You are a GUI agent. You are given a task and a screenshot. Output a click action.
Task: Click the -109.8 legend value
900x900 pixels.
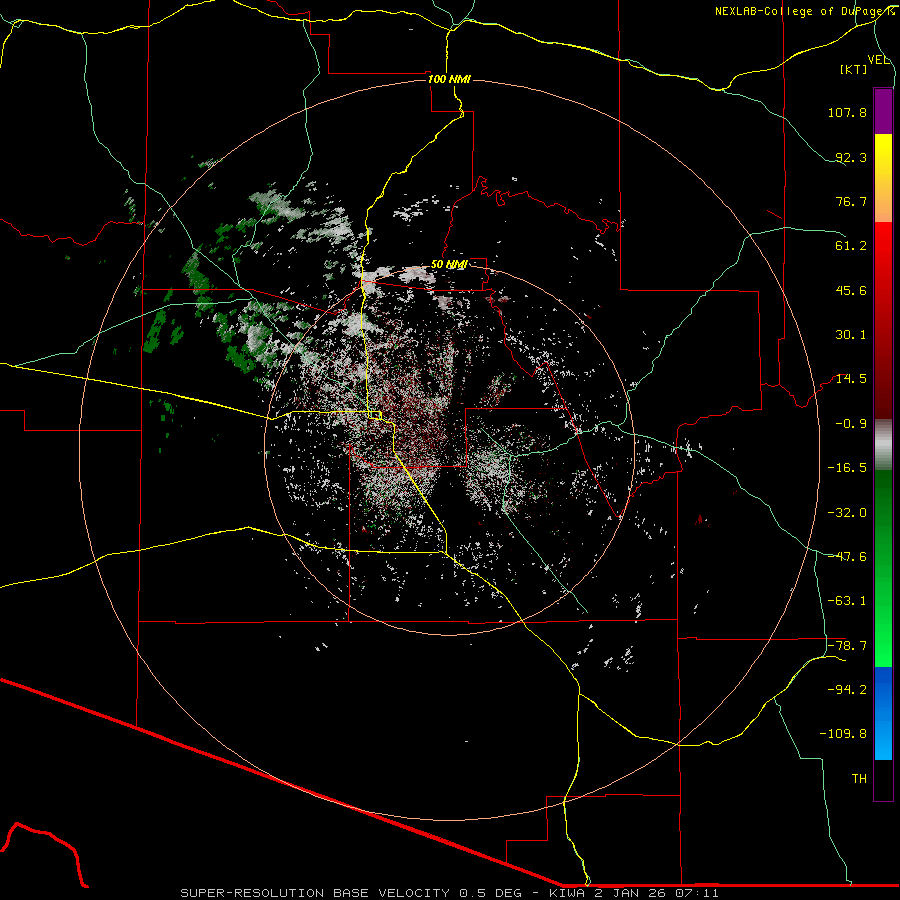[x=843, y=734]
